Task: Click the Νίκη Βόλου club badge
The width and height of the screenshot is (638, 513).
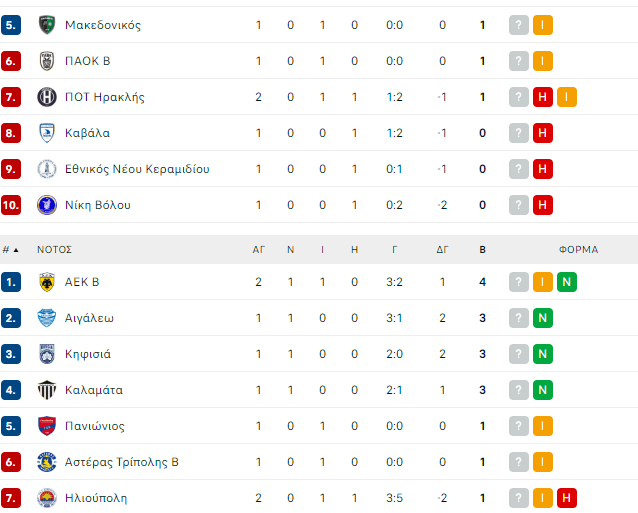Action: (46, 205)
